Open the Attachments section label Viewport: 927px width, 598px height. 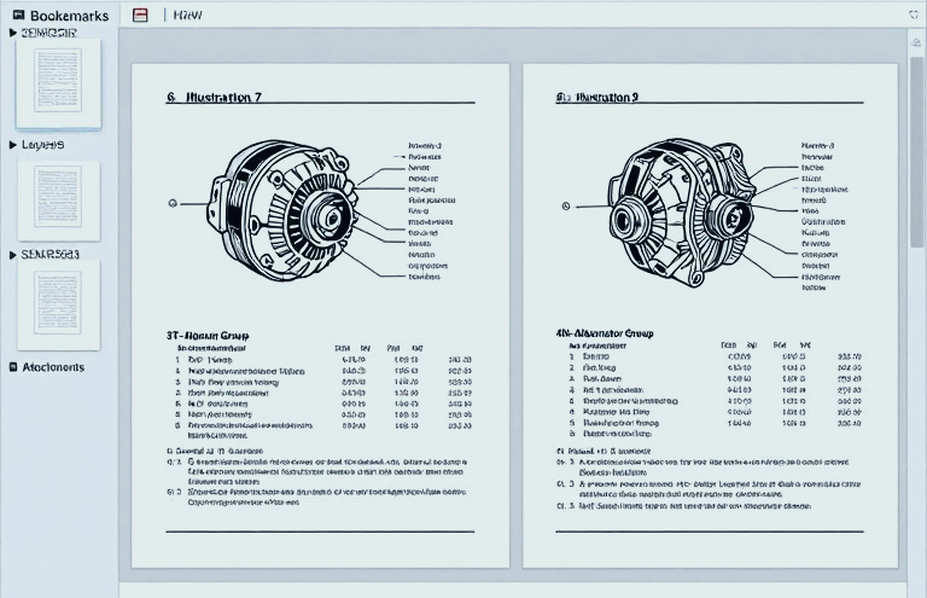click(53, 367)
